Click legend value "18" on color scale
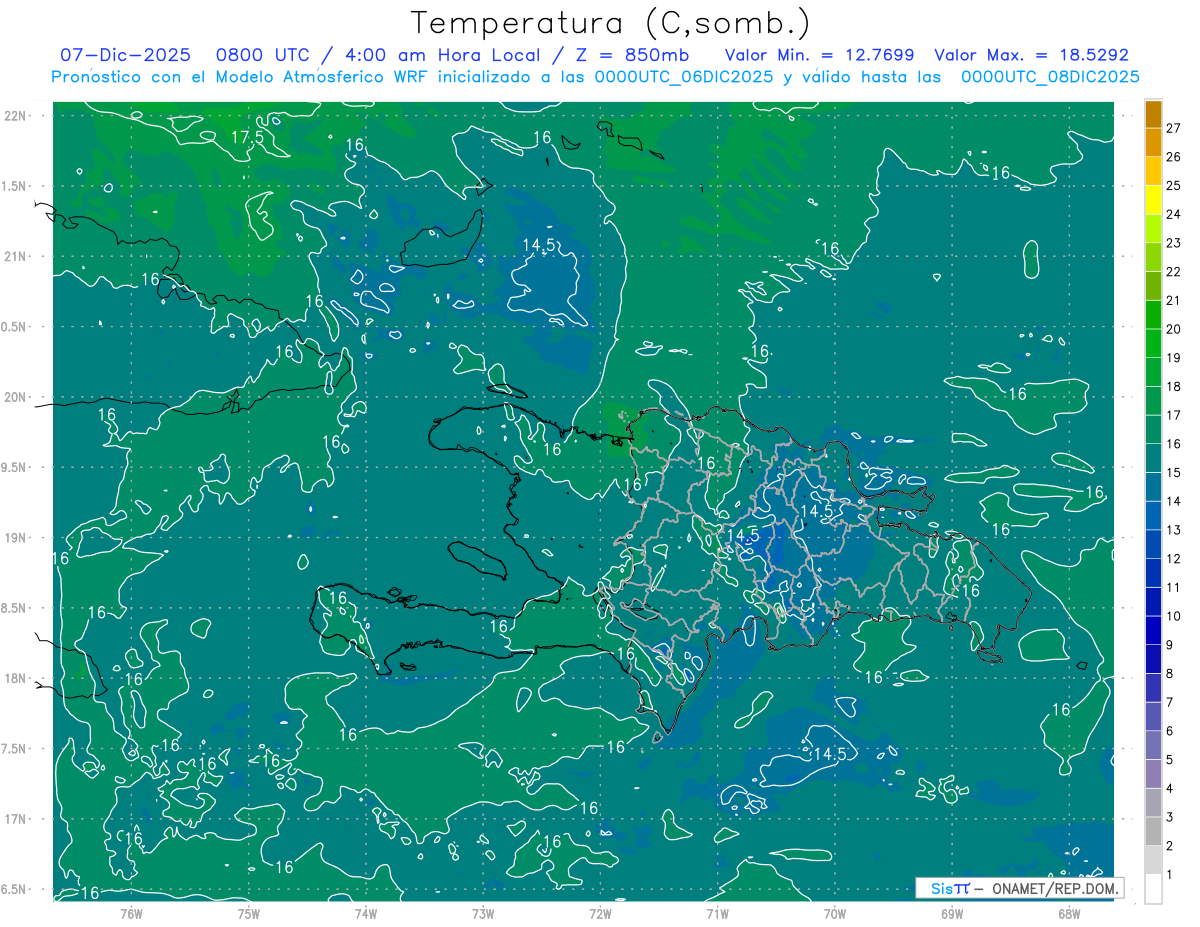The height and width of the screenshot is (927, 1200). (1173, 387)
